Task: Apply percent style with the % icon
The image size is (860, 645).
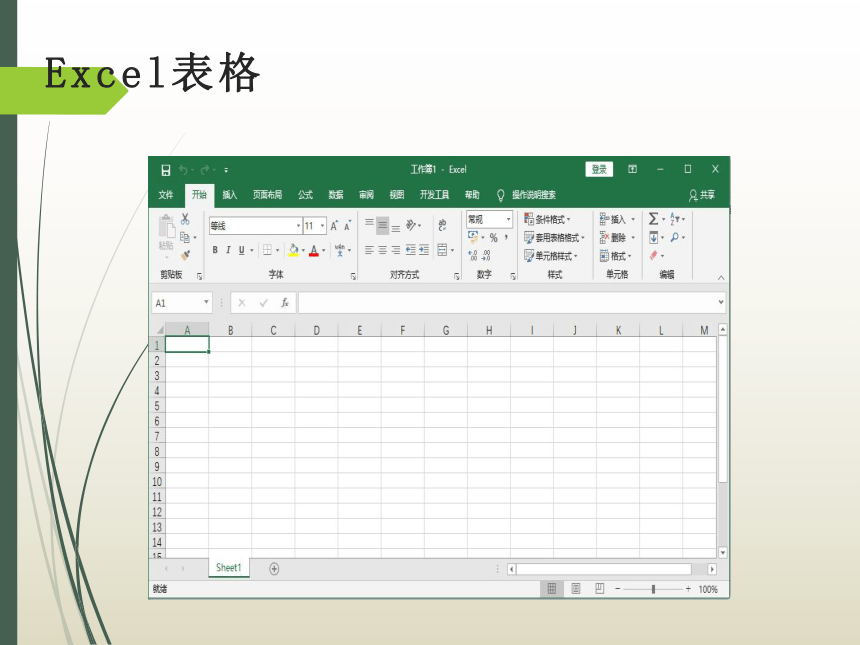Action: click(494, 237)
